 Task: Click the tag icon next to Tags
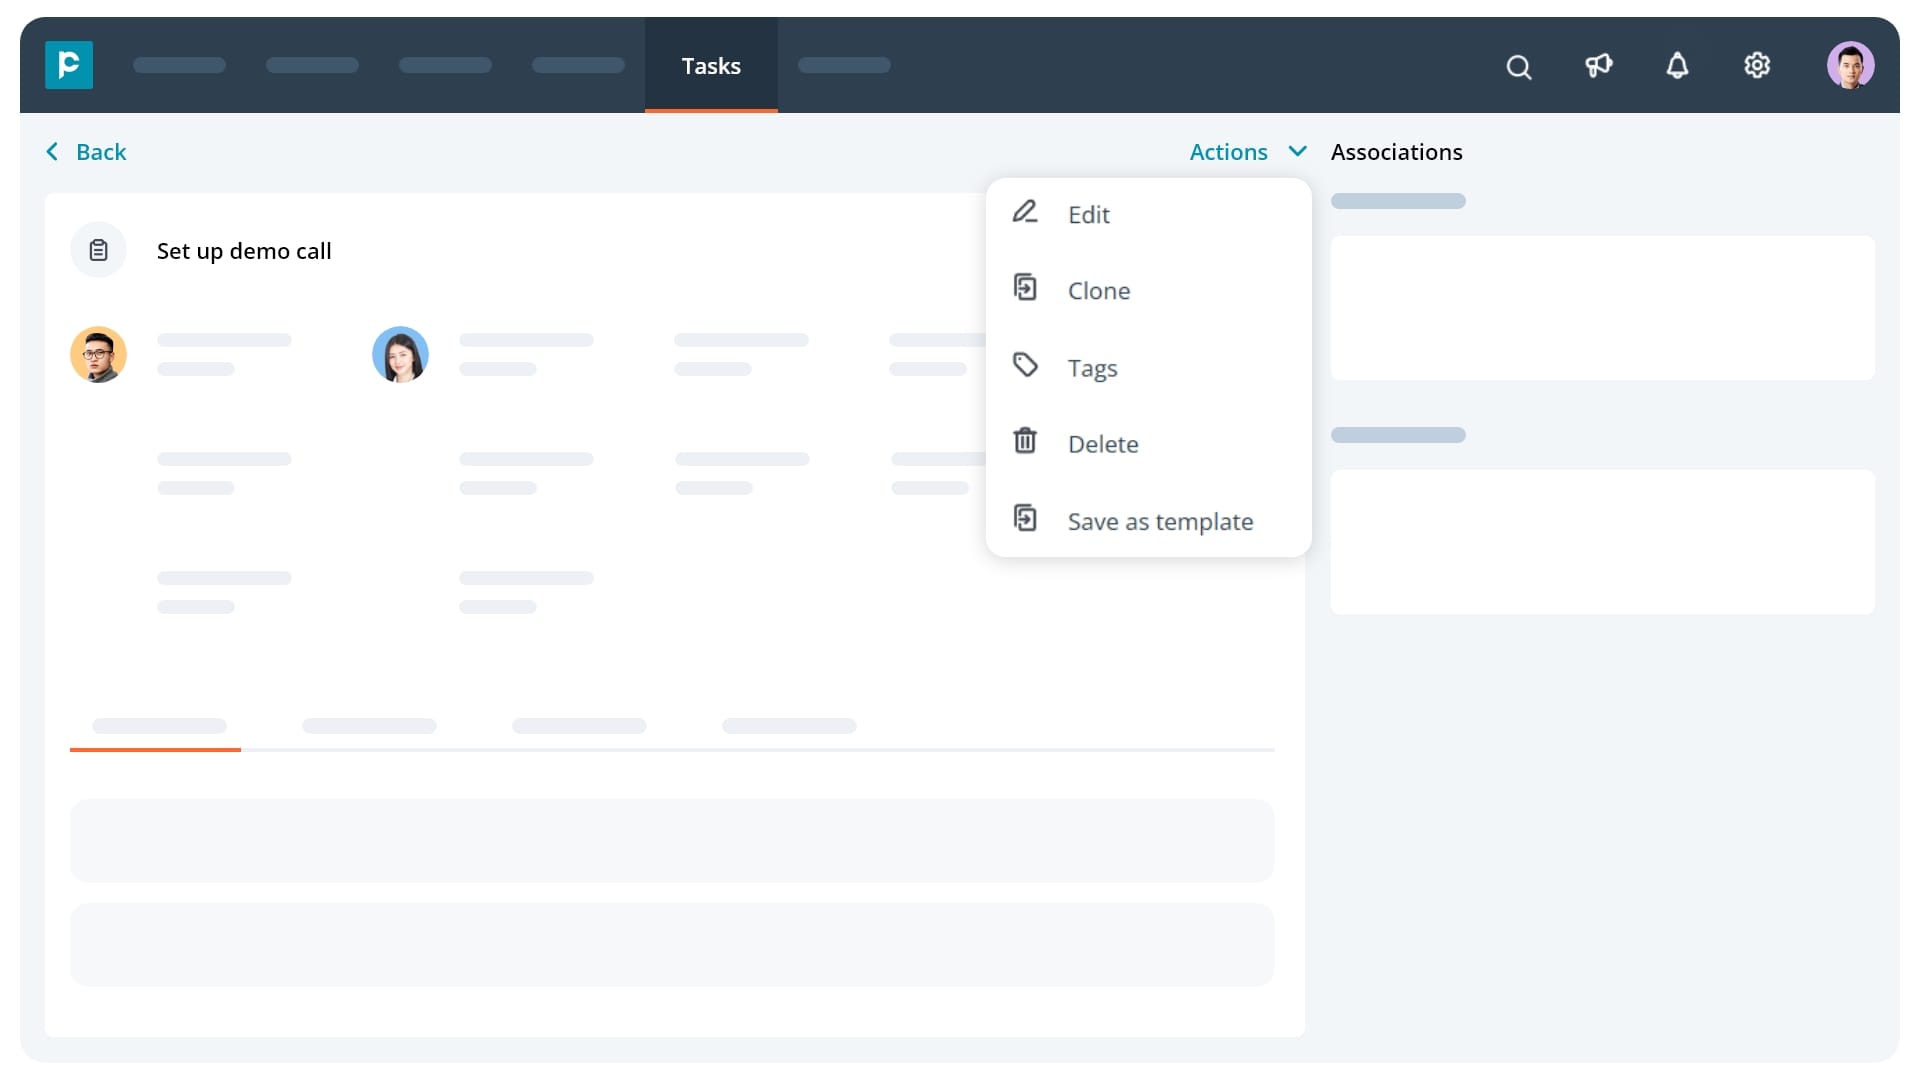(x=1026, y=365)
